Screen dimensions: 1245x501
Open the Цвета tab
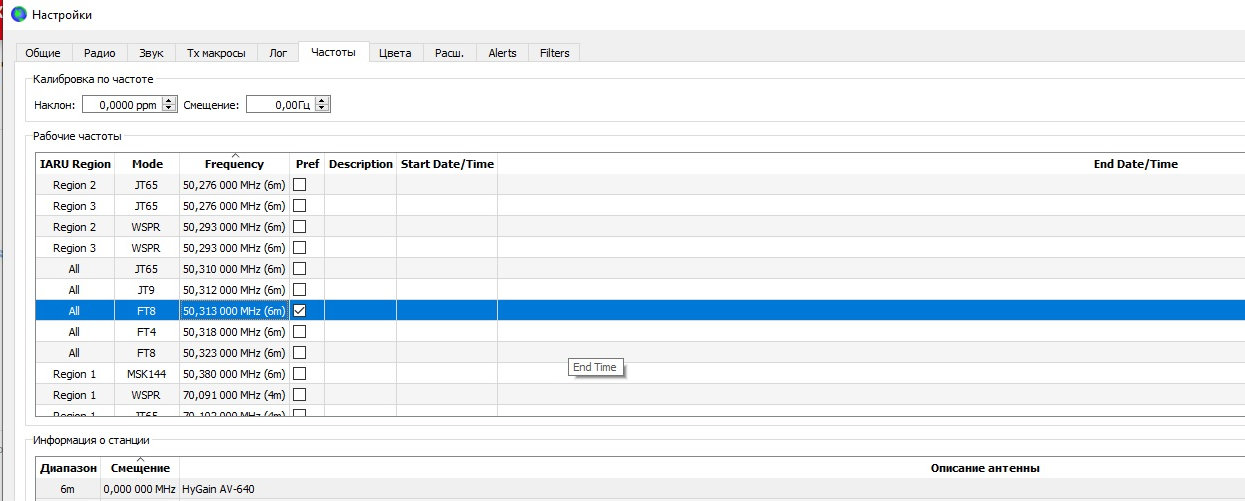tap(395, 53)
